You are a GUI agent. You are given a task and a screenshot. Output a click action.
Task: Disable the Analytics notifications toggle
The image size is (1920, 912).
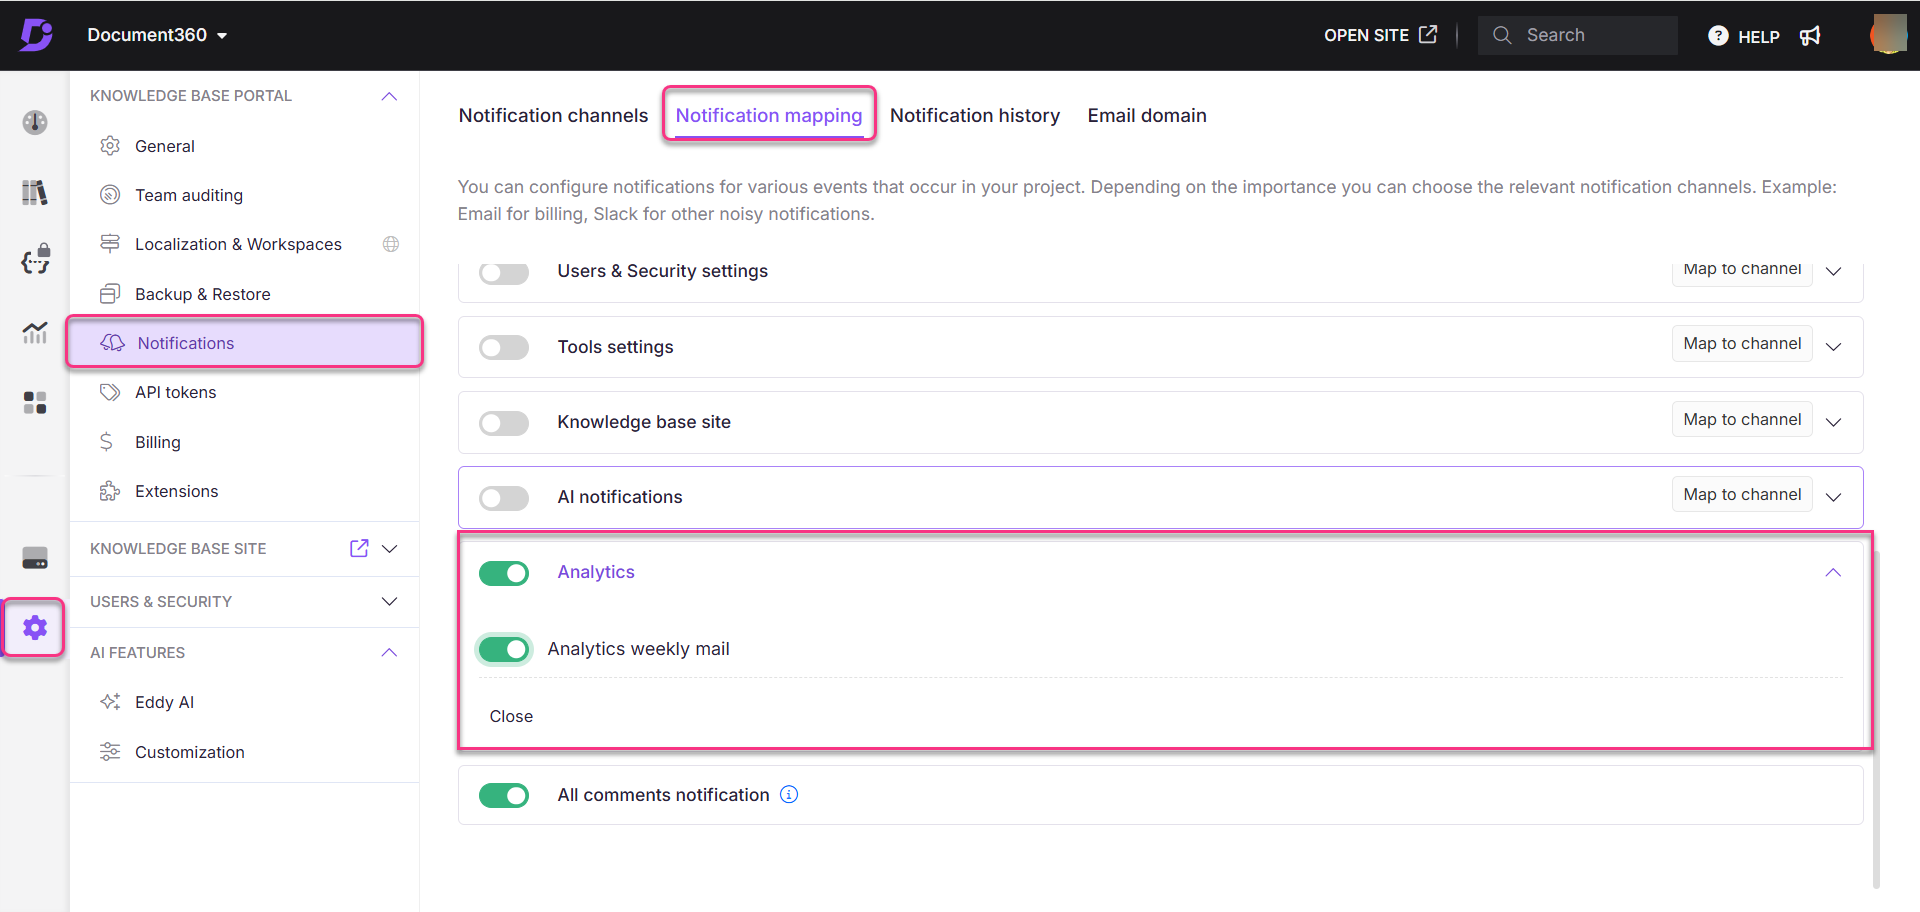point(504,573)
